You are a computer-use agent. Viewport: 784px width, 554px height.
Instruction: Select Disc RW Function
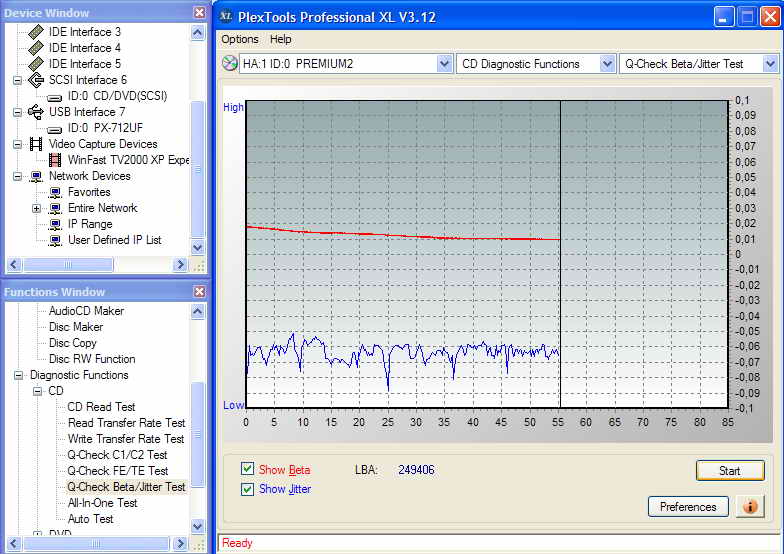92,359
